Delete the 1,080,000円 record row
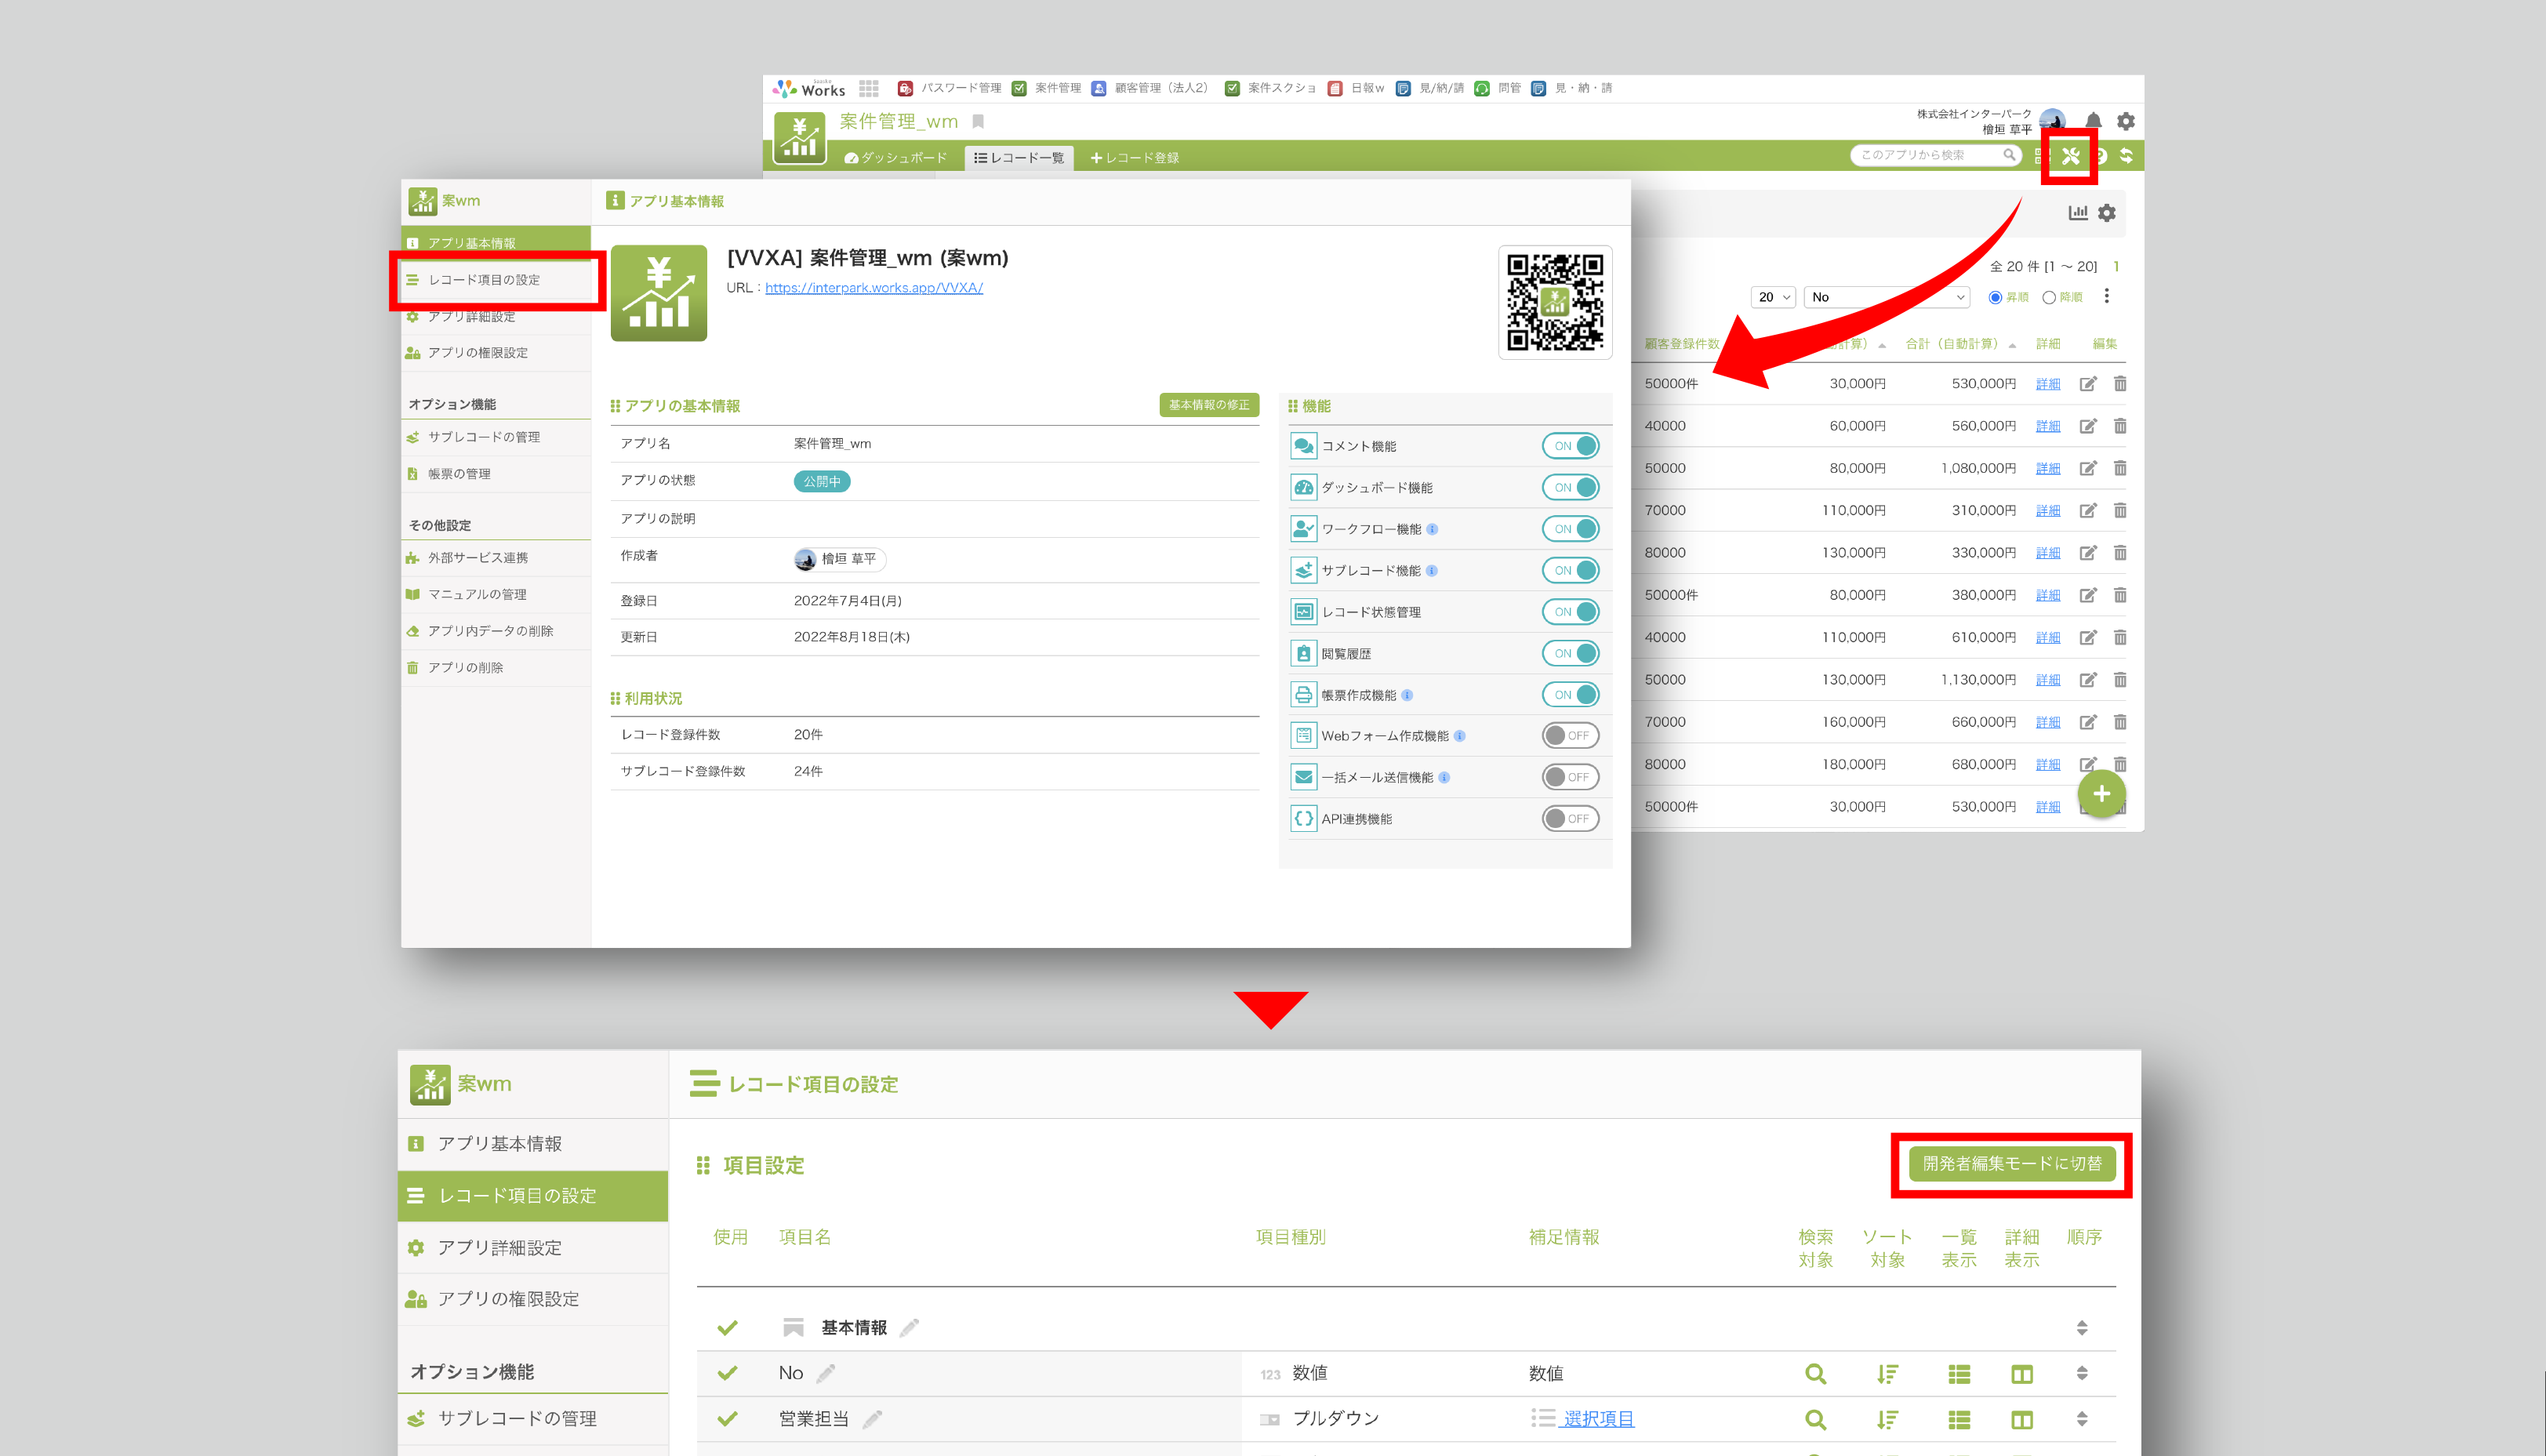 (x=2120, y=468)
